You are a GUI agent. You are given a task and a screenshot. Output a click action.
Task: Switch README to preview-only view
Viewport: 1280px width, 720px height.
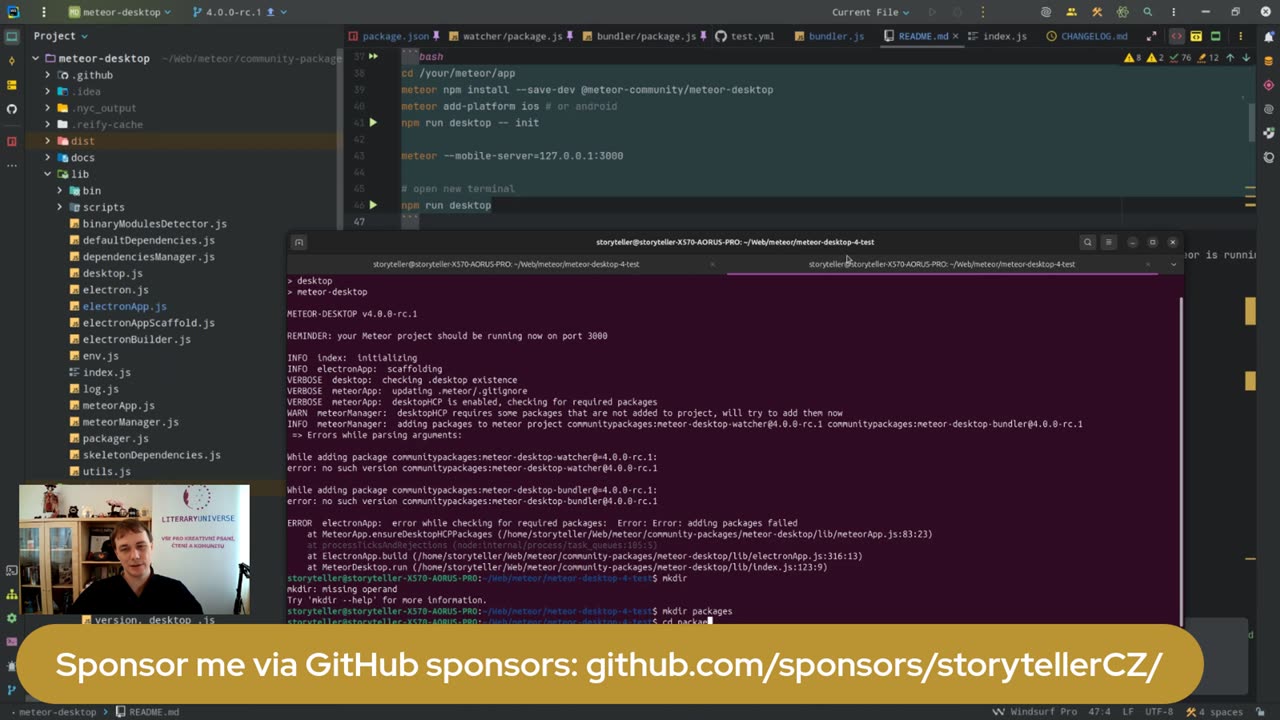(1216, 36)
